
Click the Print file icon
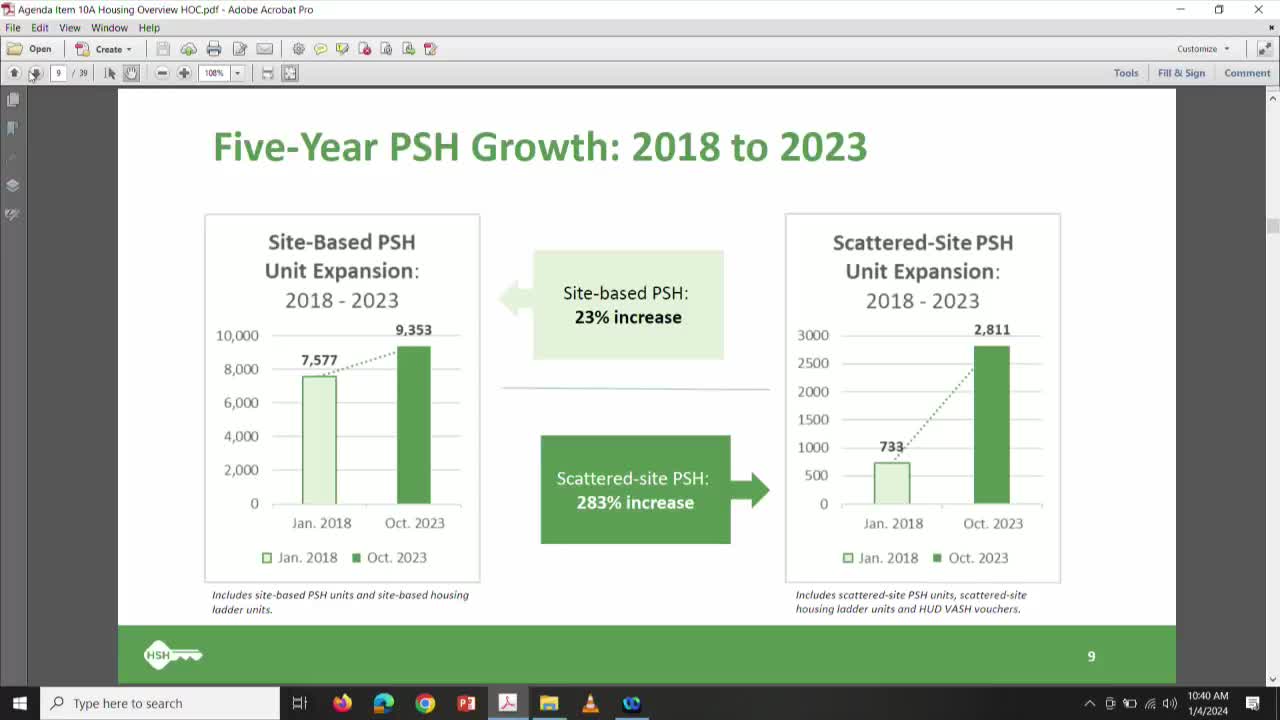coord(214,49)
